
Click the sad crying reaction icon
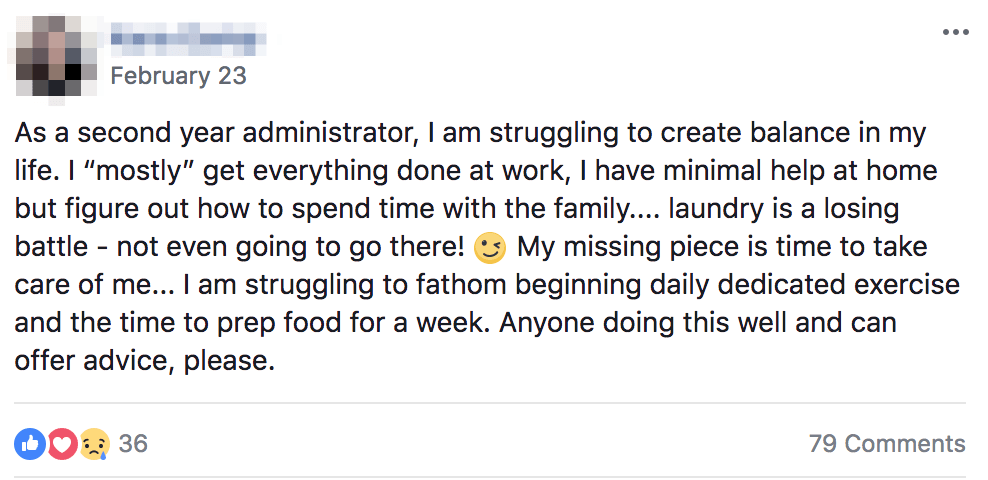coord(94,443)
